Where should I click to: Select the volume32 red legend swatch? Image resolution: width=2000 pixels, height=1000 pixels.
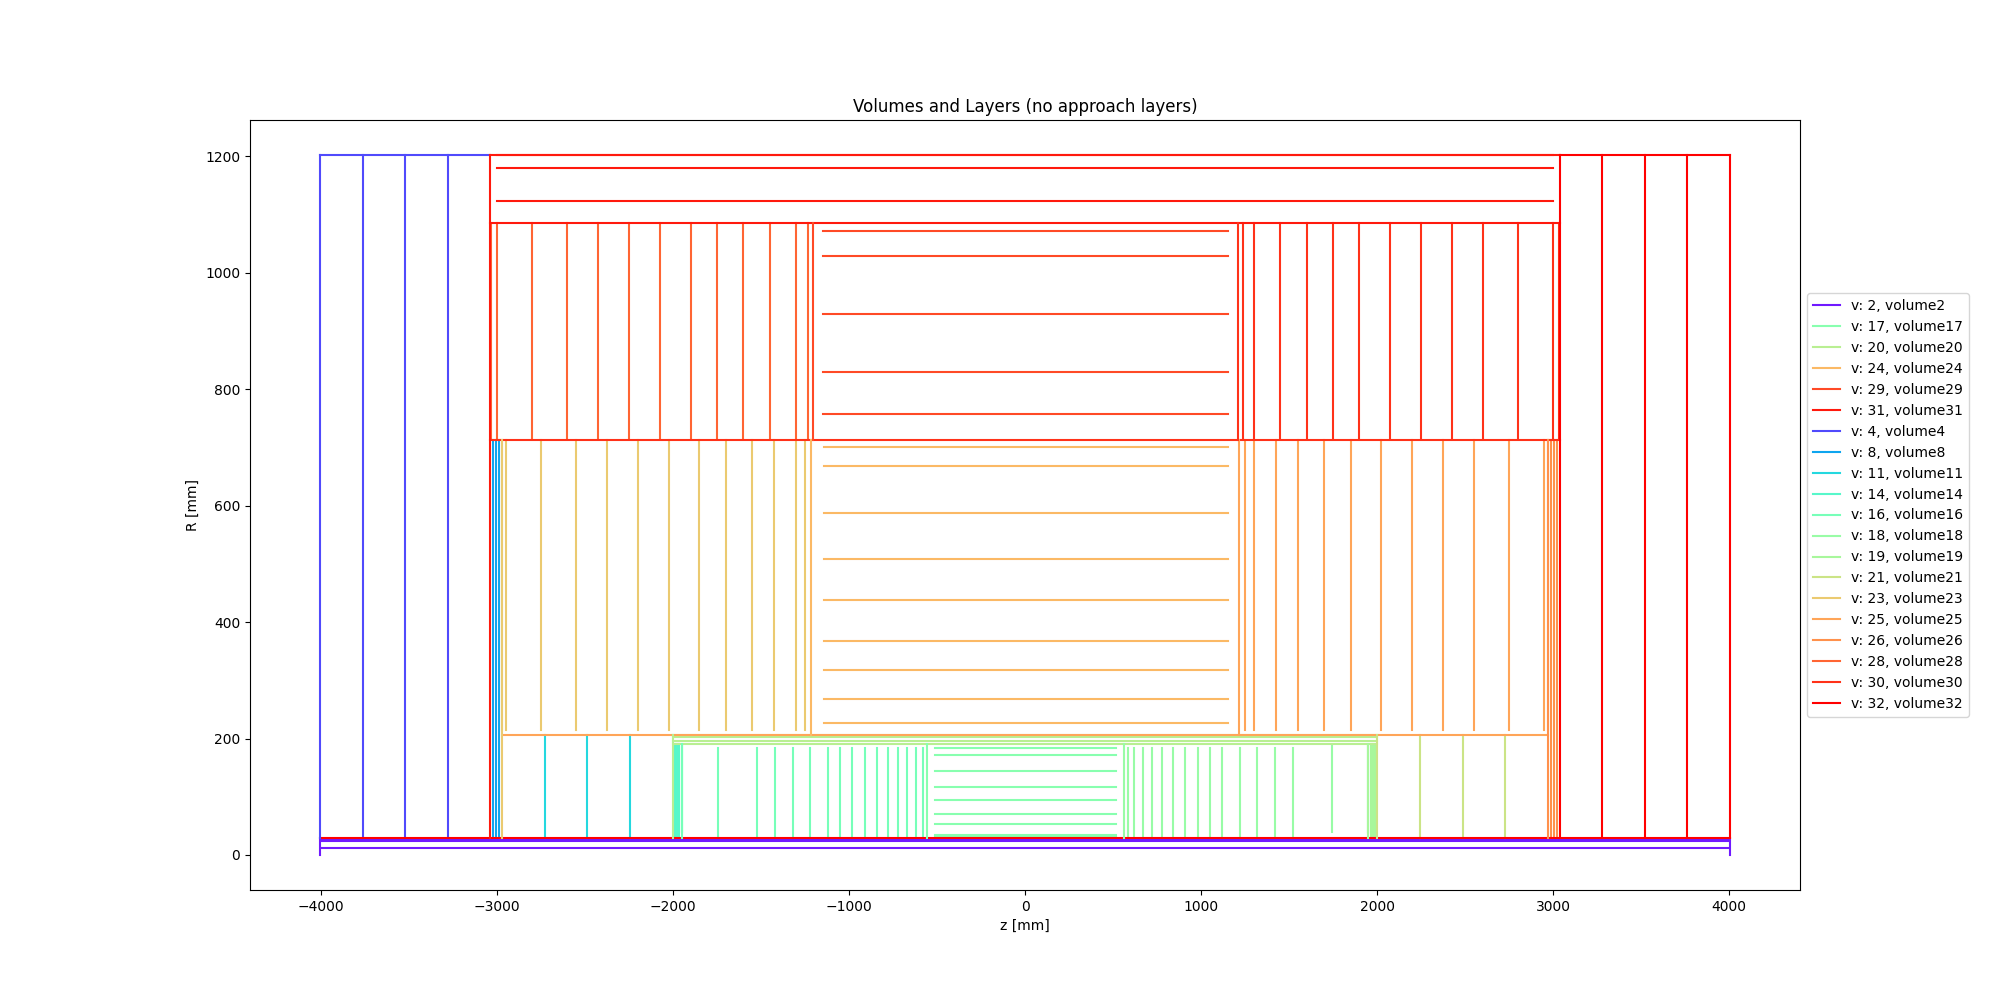pos(1826,704)
